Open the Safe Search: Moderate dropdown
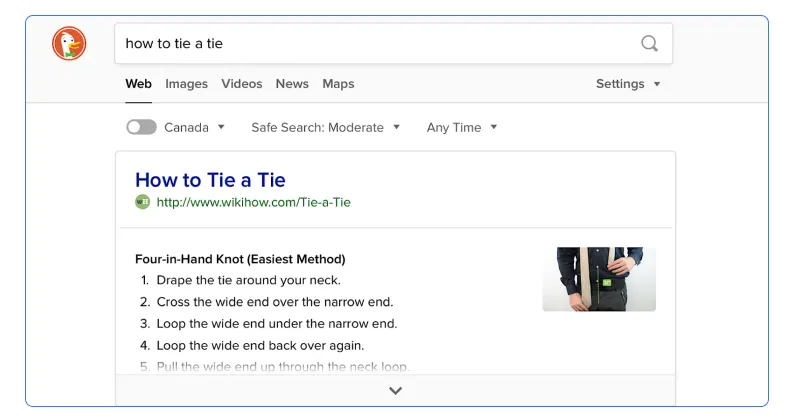The width and height of the screenshot is (800, 420). pyautogui.click(x=325, y=127)
